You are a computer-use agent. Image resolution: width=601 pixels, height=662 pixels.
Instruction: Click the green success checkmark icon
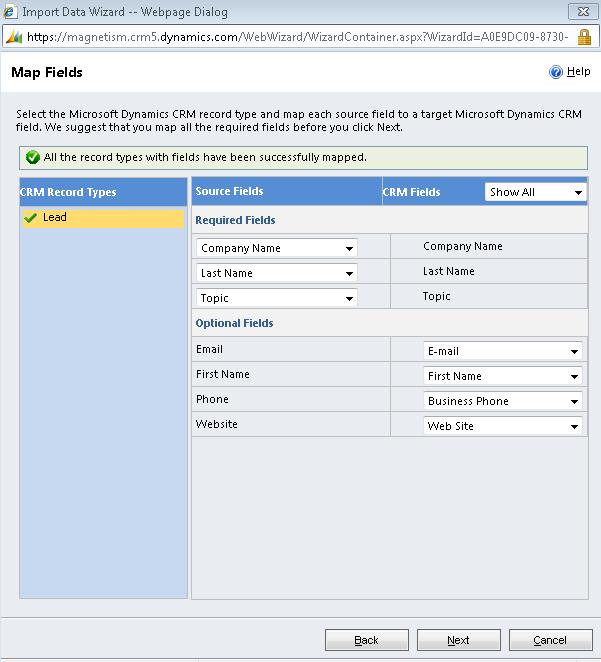point(33,157)
